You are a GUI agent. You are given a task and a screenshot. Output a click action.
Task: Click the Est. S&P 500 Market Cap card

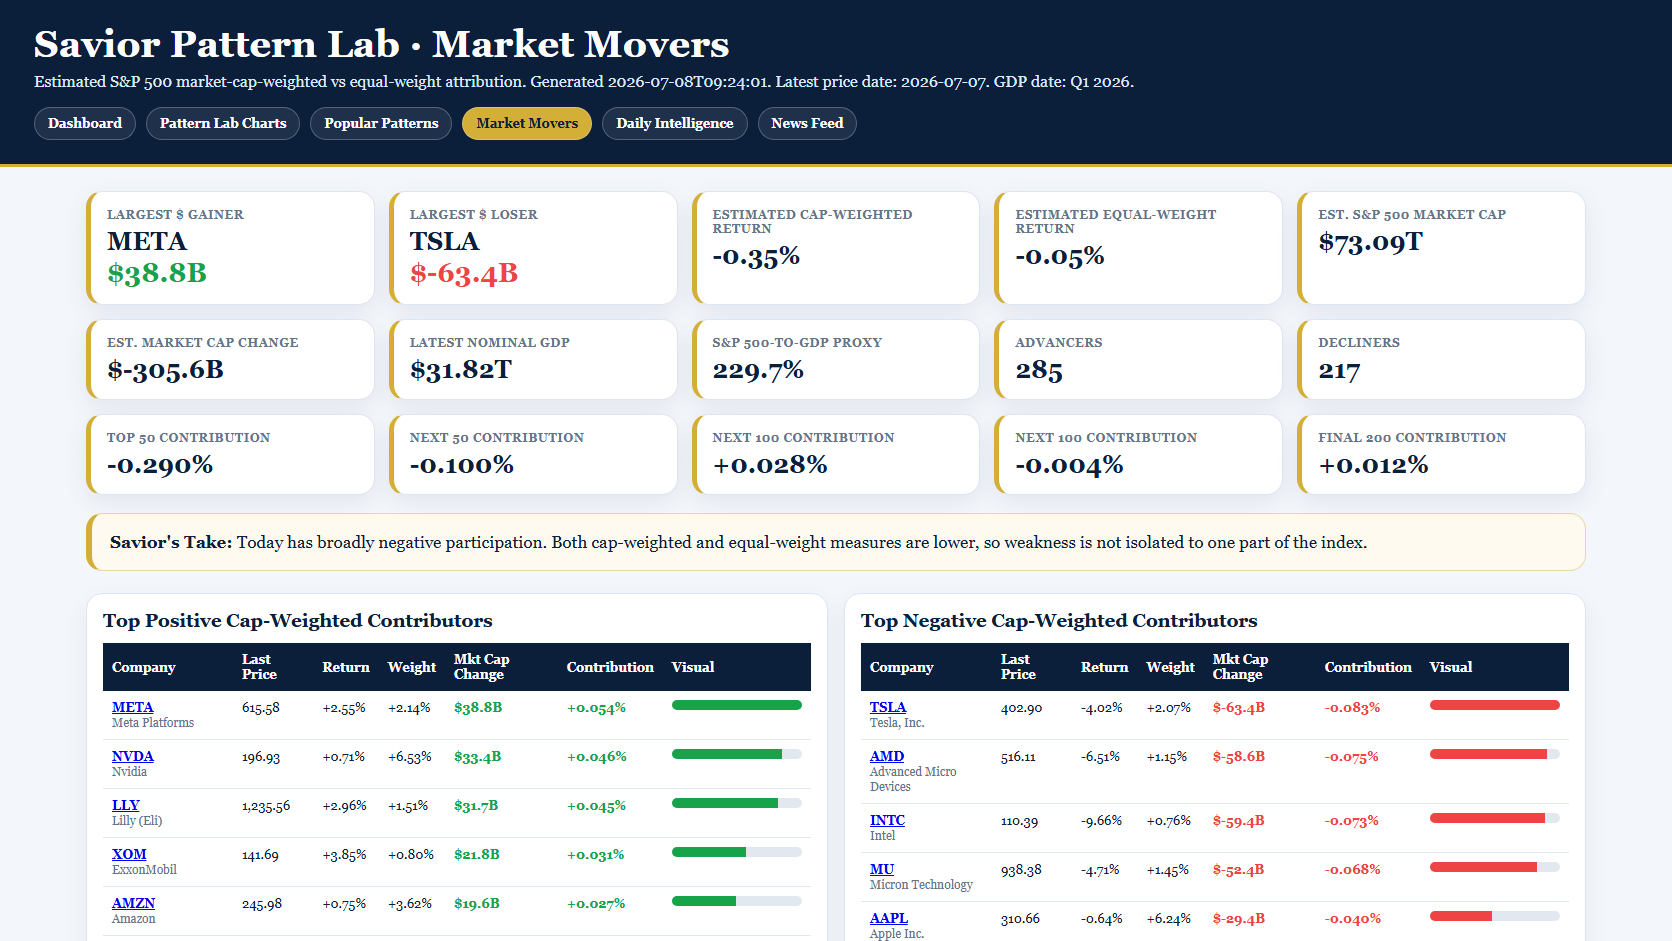[1441, 248]
